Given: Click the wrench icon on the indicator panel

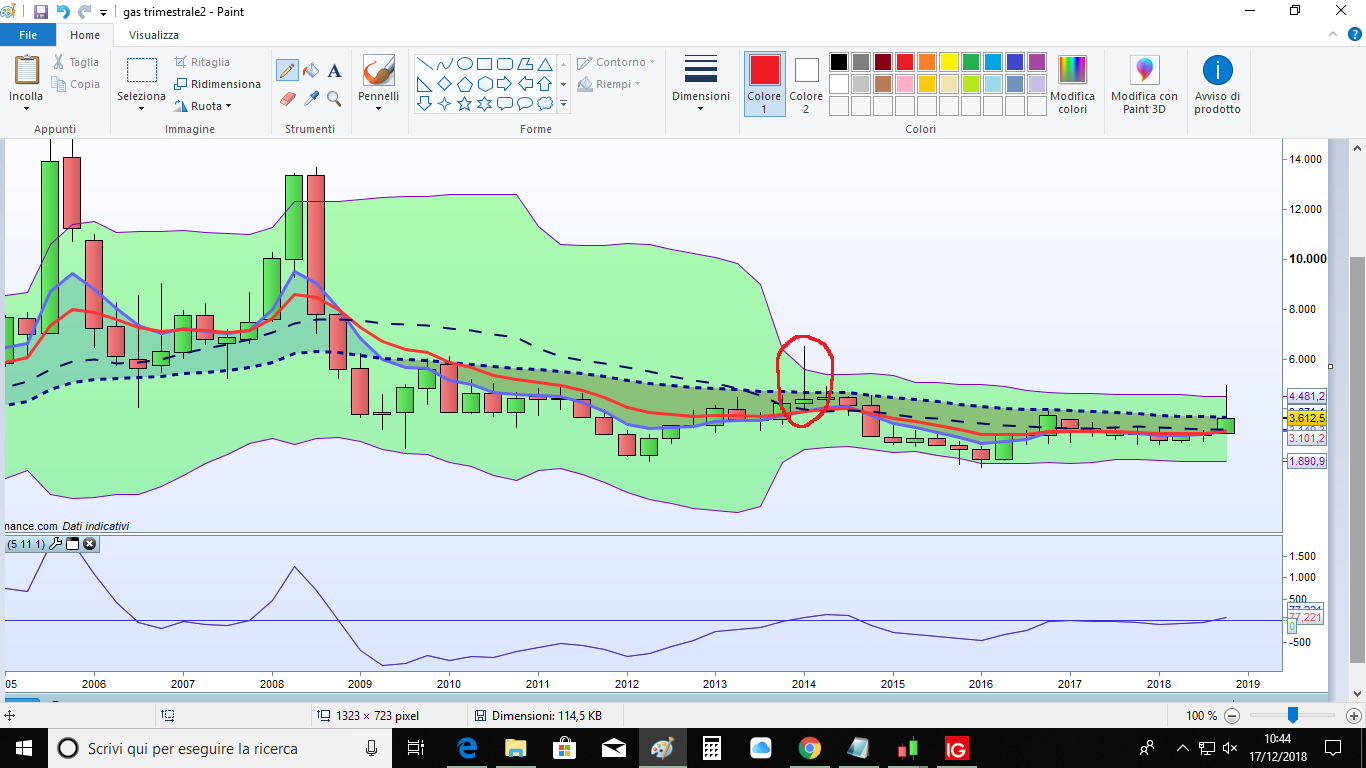Looking at the screenshot, I should tap(56, 544).
